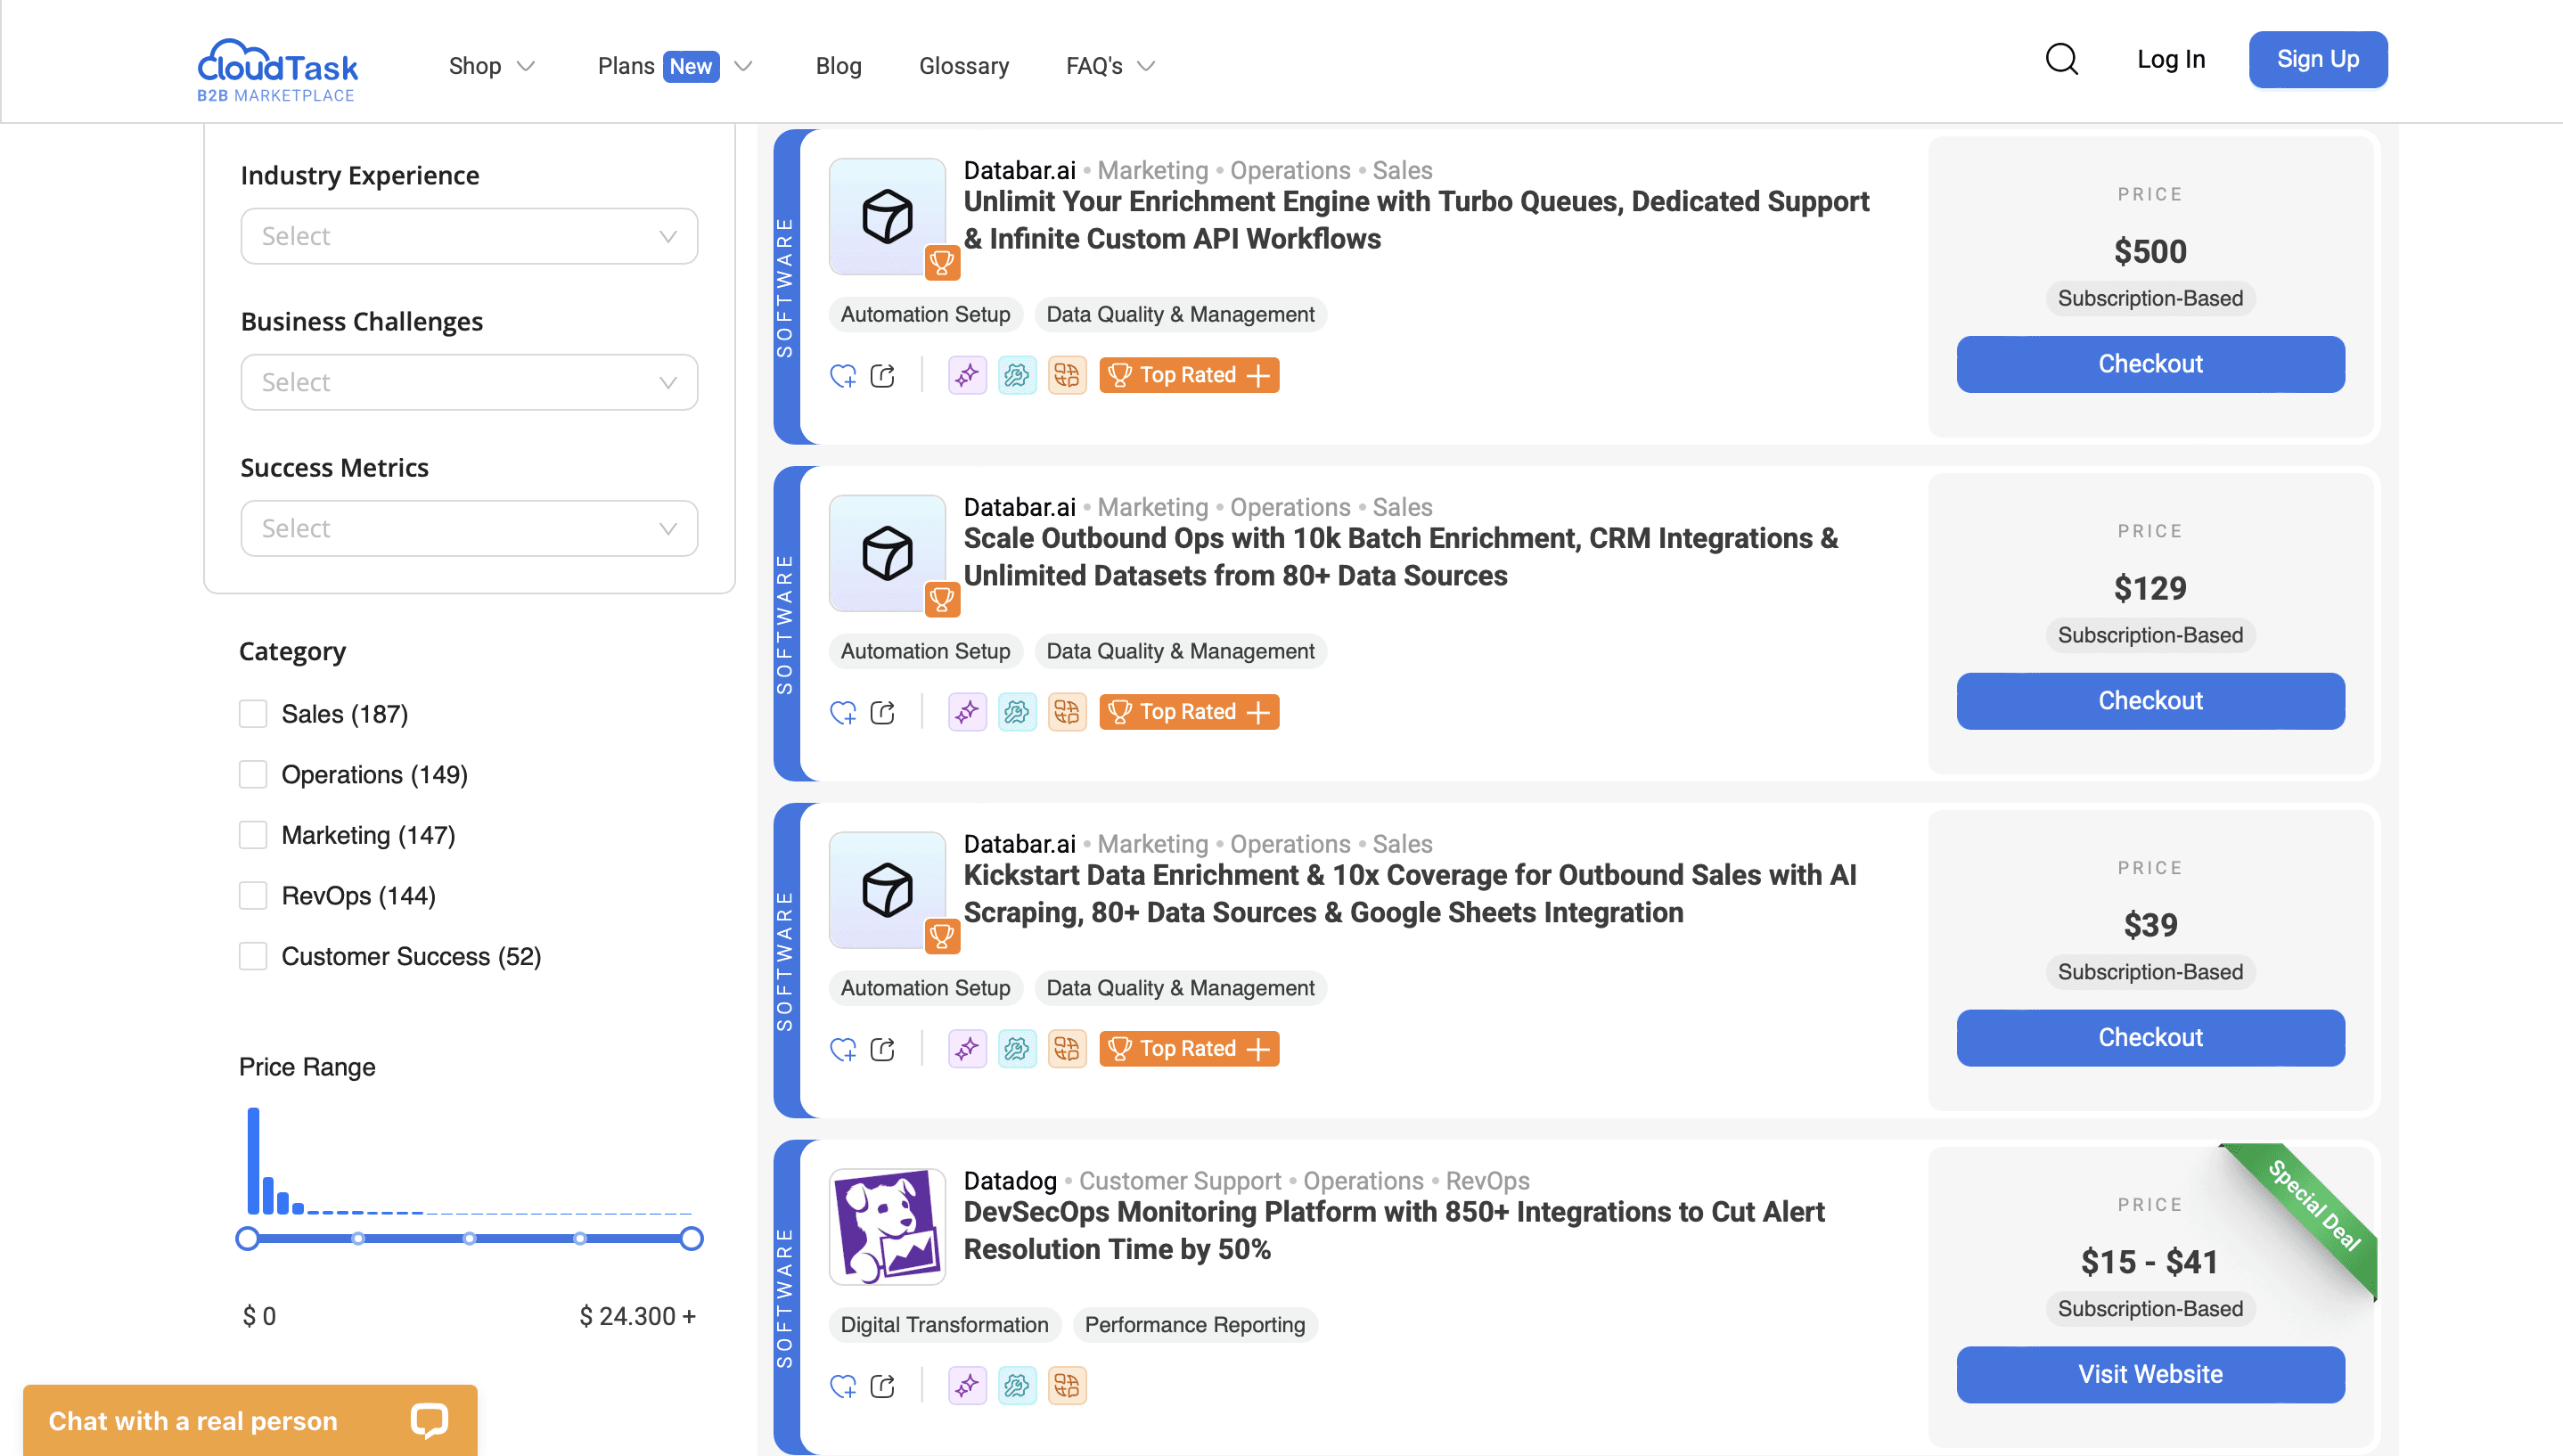Viewport: 2563px width, 1456px height.
Task: Click the purple sparkles icon on the first listing
Action: click(x=966, y=375)
